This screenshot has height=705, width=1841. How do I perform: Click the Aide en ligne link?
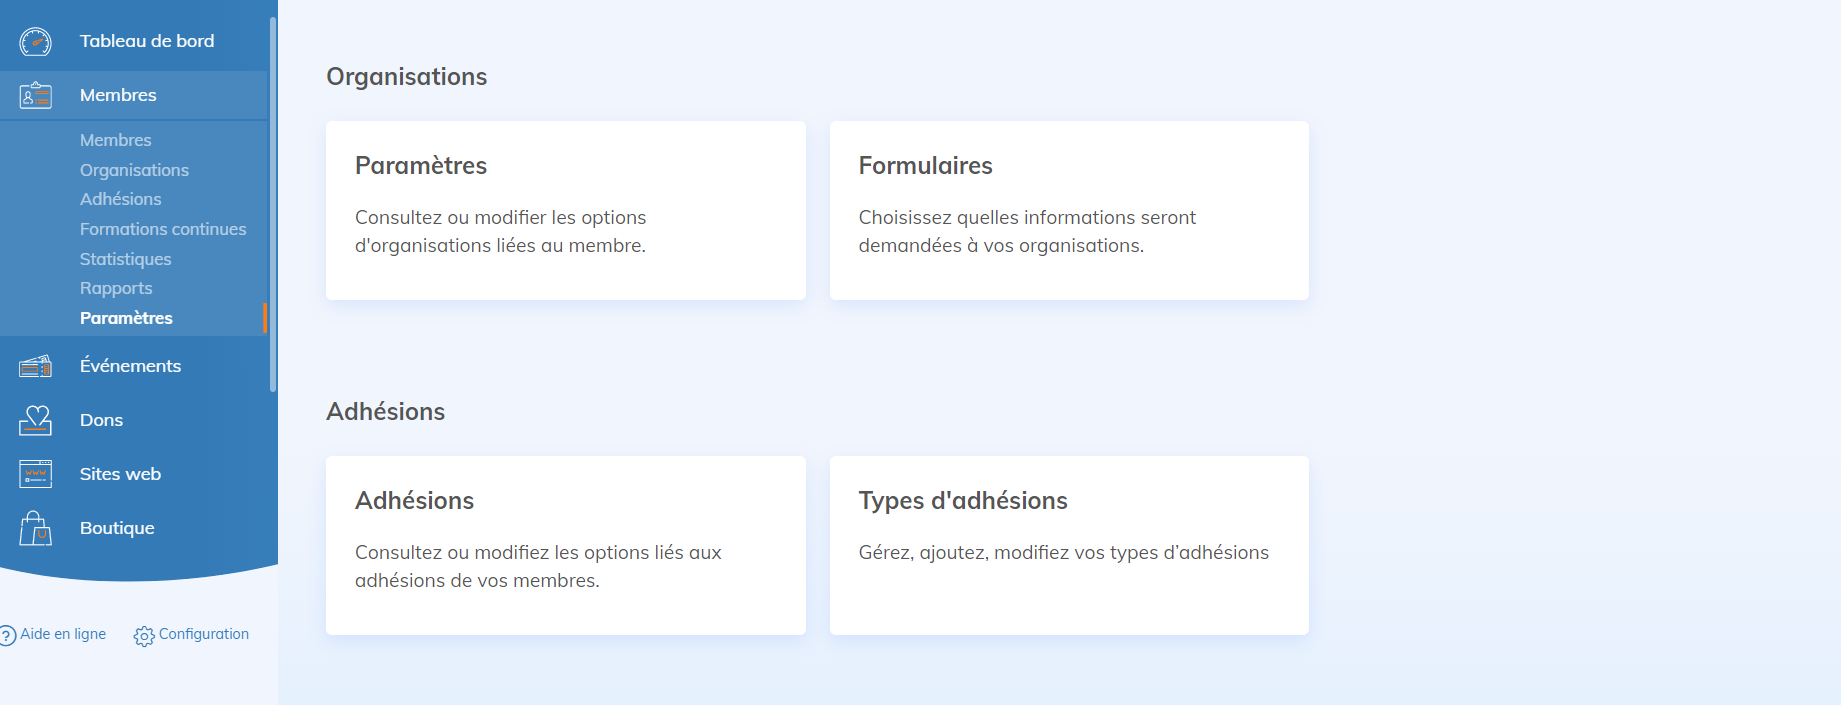click(x=63, y=634)
